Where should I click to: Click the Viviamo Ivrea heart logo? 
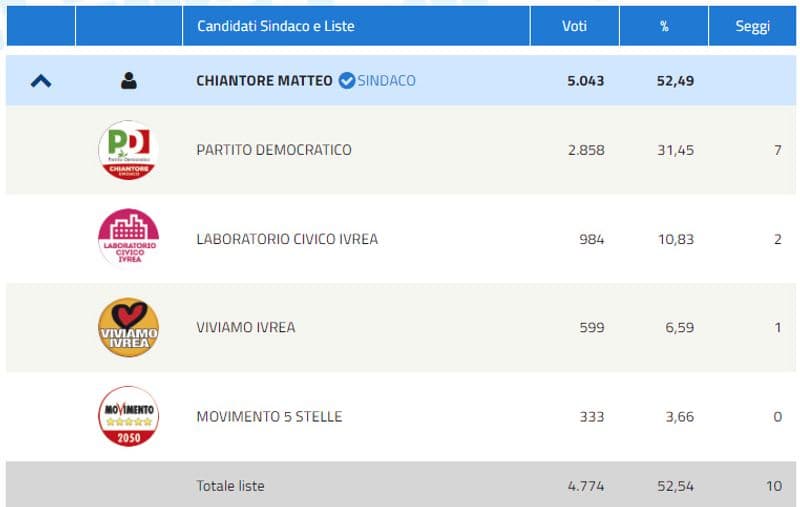coord(128,327)
